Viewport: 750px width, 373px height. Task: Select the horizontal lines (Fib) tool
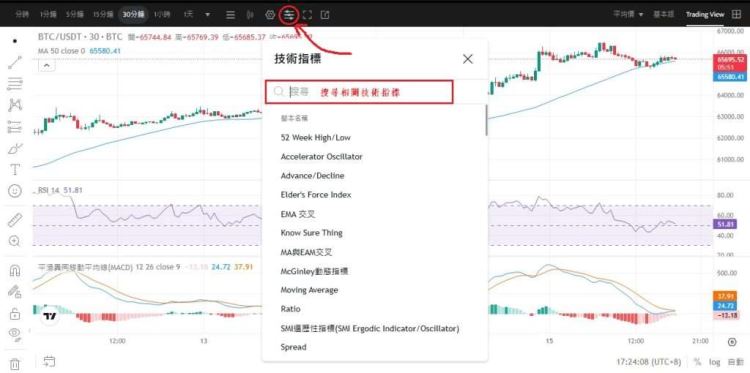[x=15, y=84]
